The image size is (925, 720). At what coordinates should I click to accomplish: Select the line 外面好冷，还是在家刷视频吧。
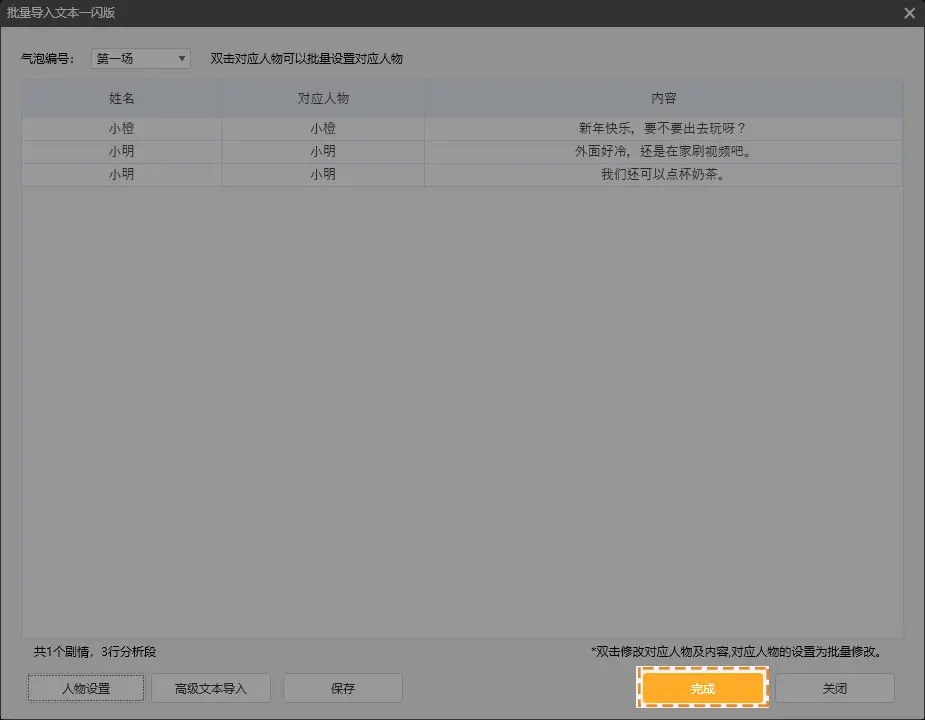click(663, 151)
